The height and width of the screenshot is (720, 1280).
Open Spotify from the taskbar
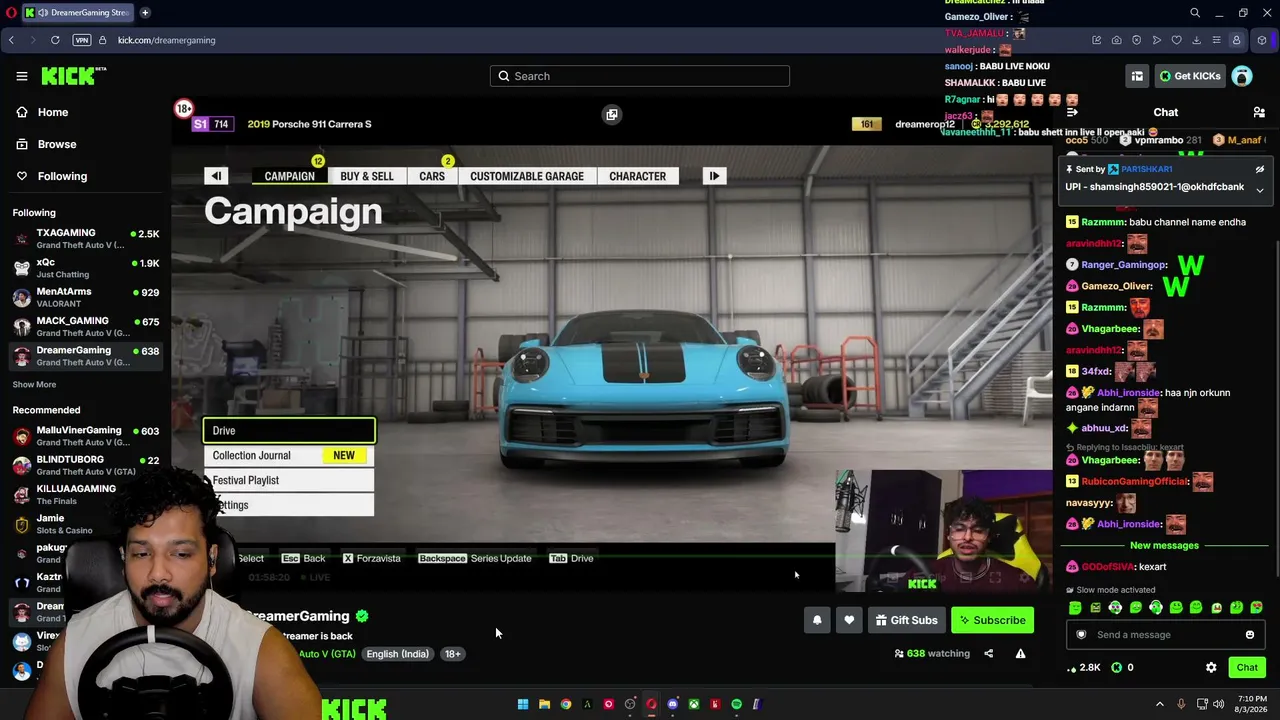coord(736,704)
